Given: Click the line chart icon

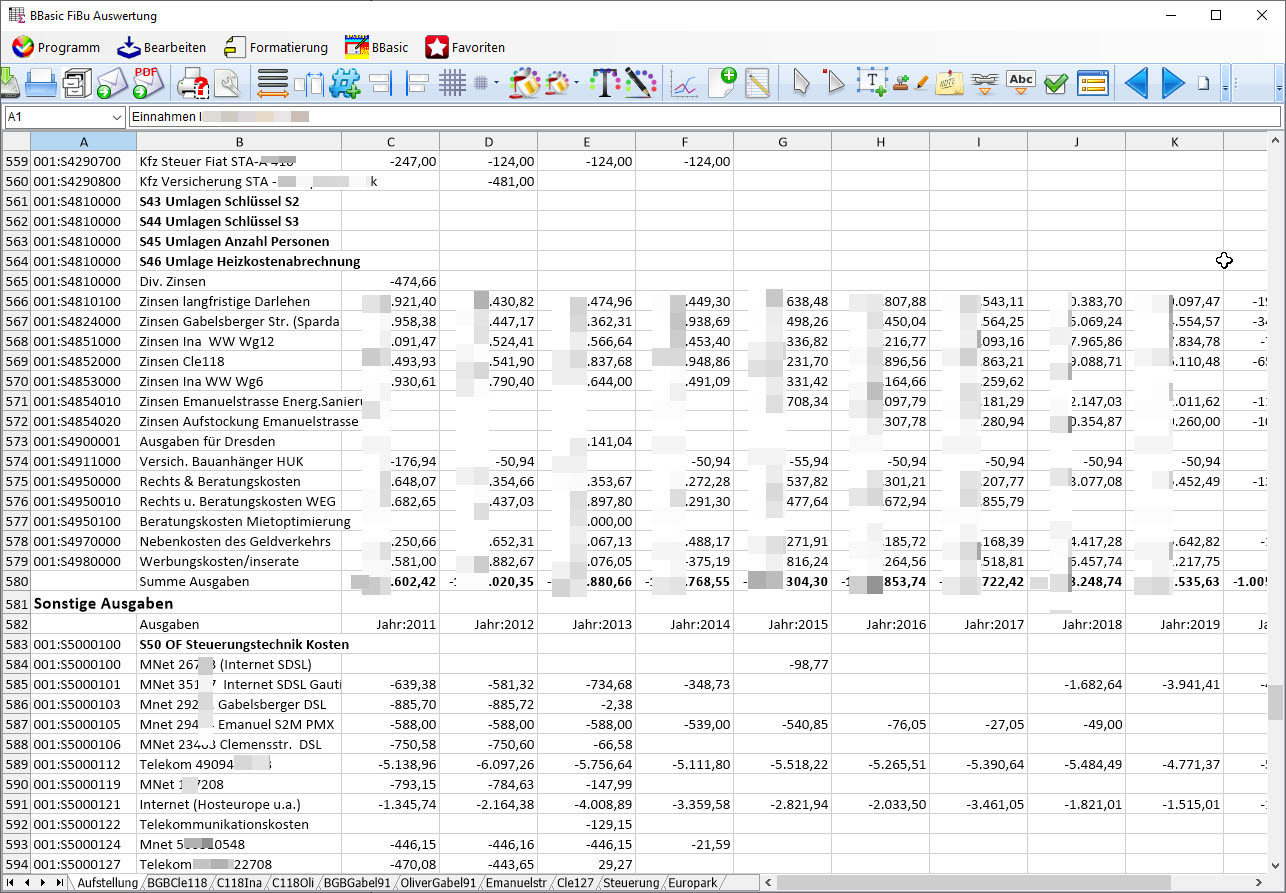Looking at the screenshot, I should pyautogui.click(x=685, y=84).
